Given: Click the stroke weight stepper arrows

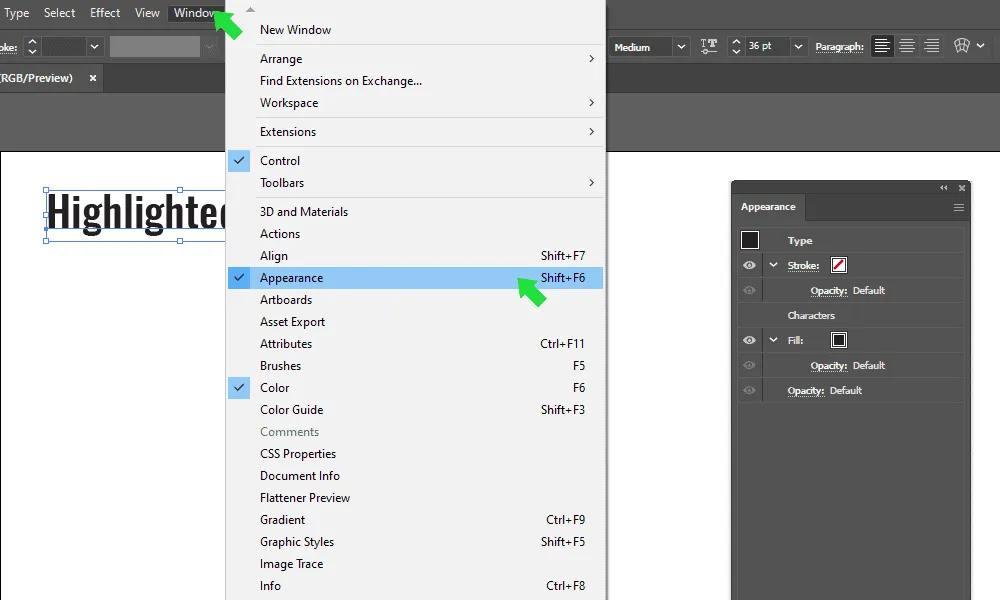Looking at the screenshot, I should coord(32,47).
